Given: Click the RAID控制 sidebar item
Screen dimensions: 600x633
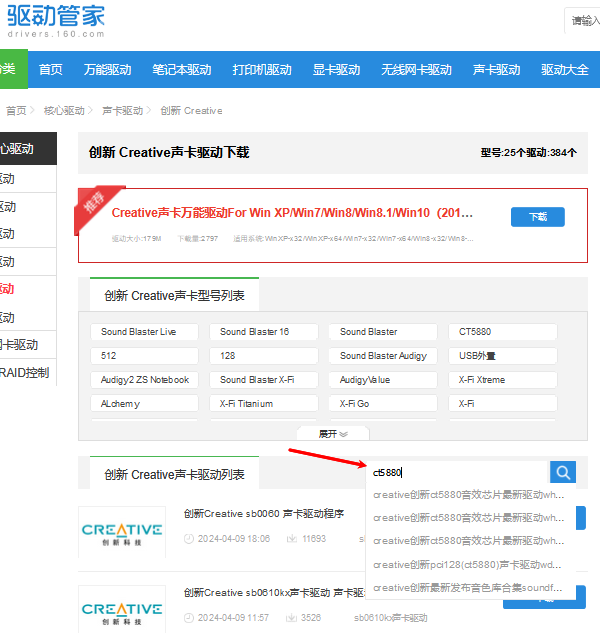Looking at the screenshot, I should (25, 372).
